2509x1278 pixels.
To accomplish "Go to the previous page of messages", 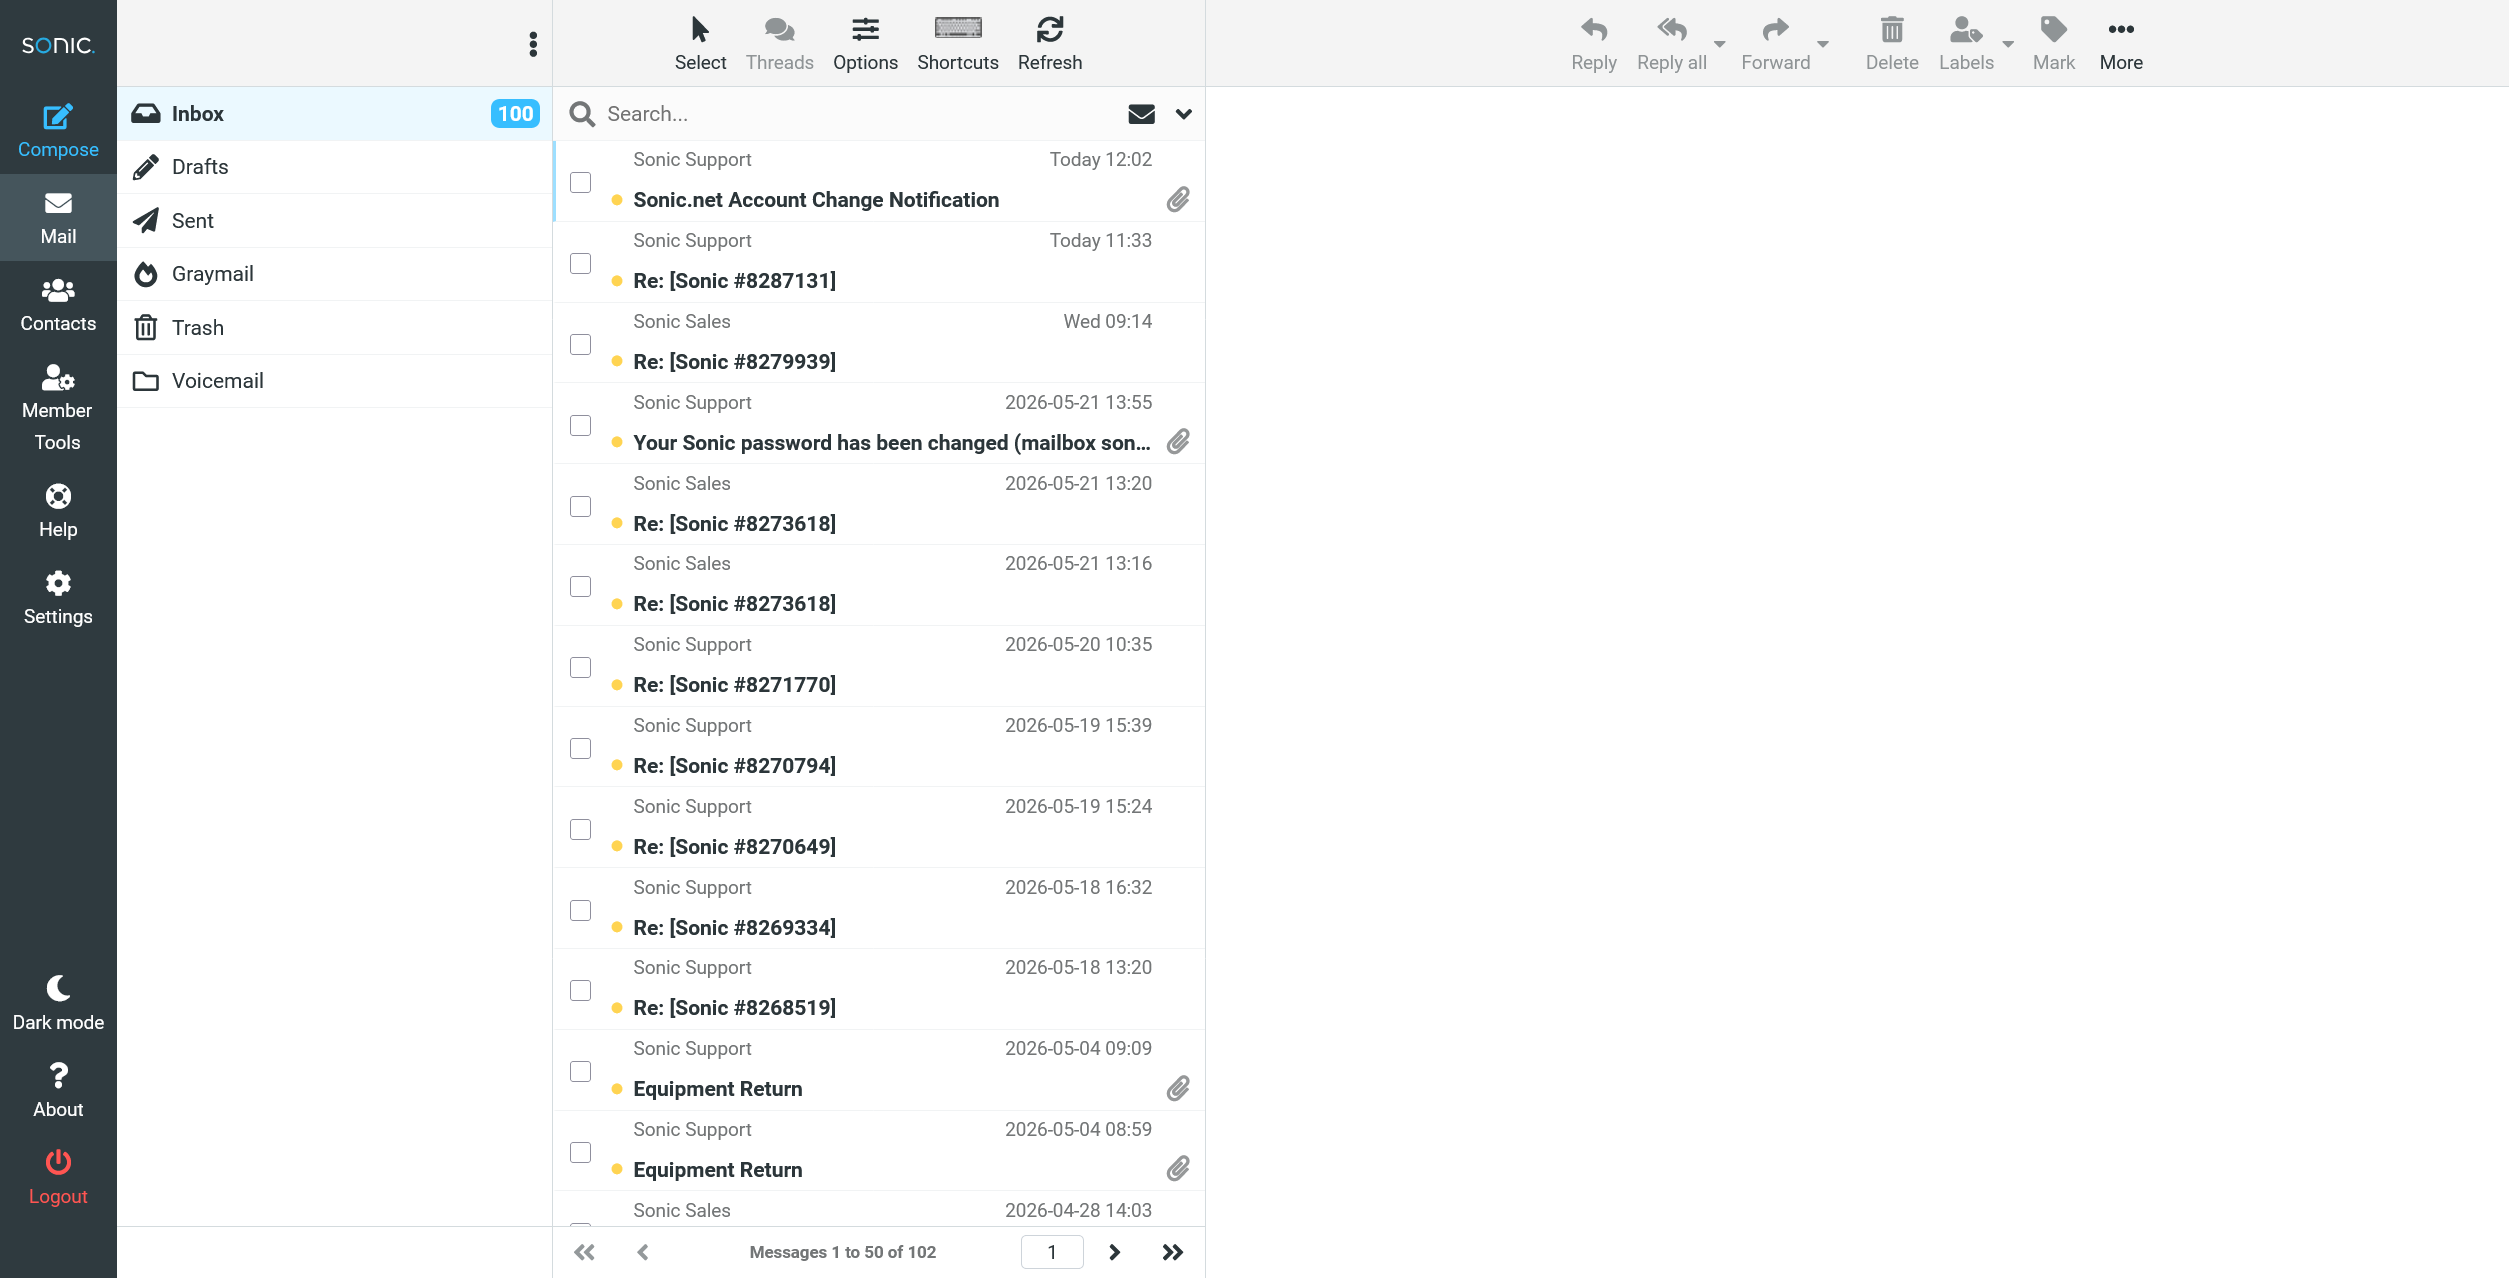I will tap(643, 1252).
